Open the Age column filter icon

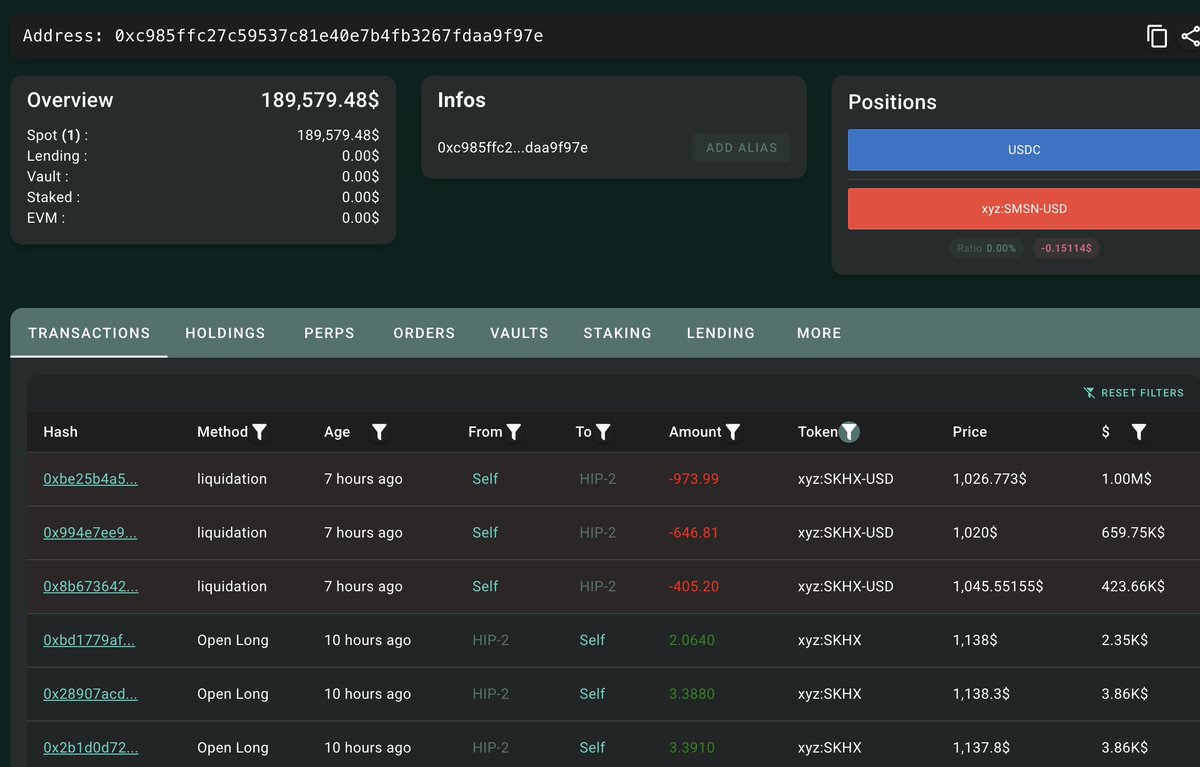[379, 432]
